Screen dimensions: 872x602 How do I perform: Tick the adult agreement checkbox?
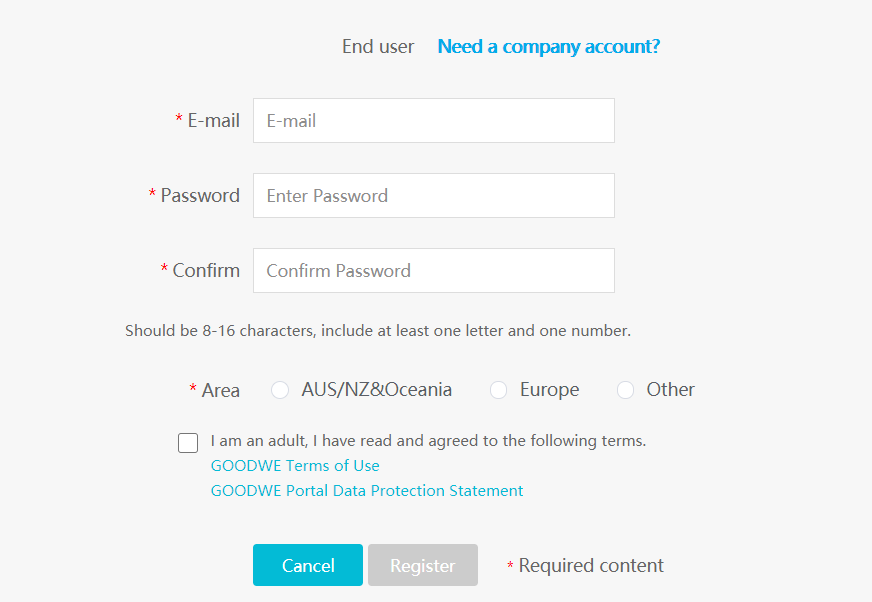(188, 443)
